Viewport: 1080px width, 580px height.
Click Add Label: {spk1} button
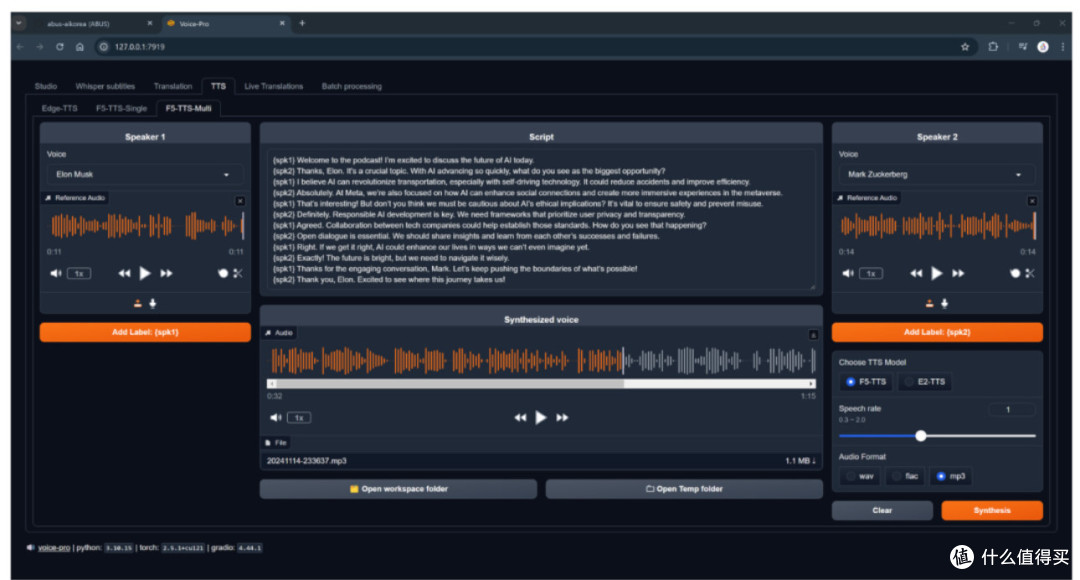[145, 332]
